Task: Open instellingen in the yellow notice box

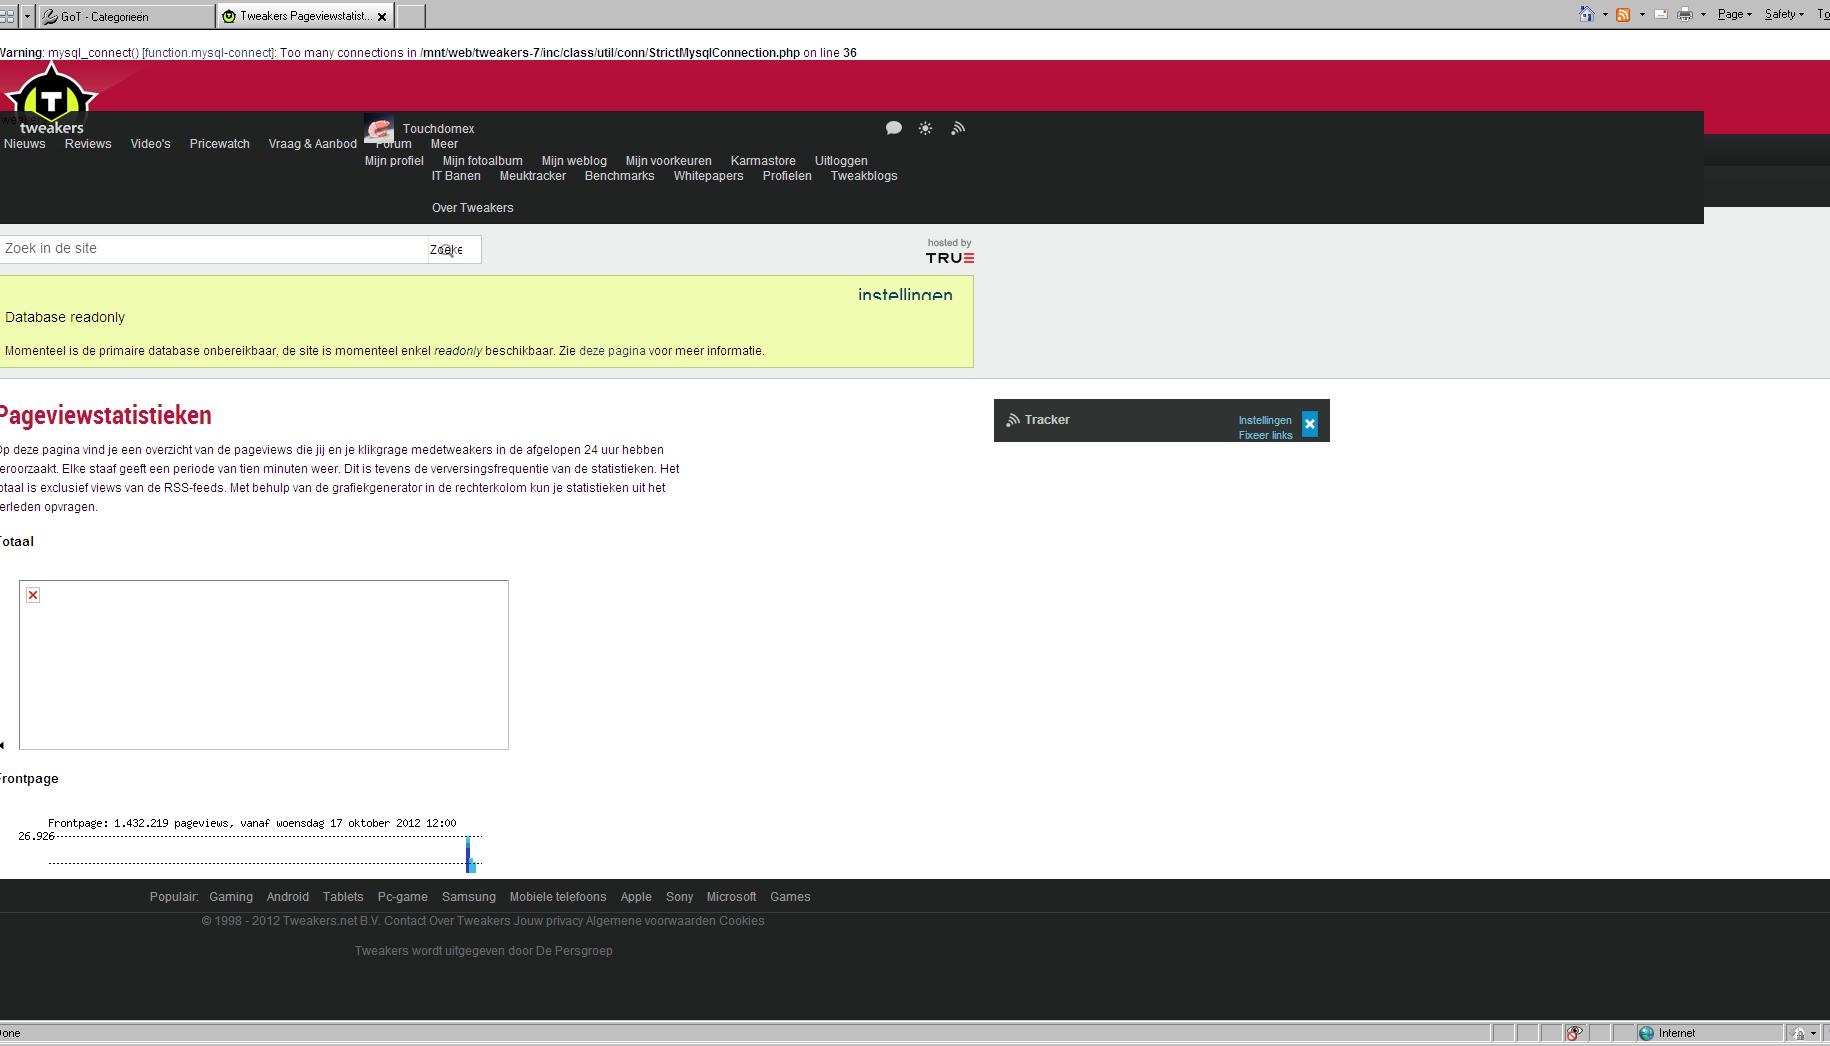Action: 905,295
